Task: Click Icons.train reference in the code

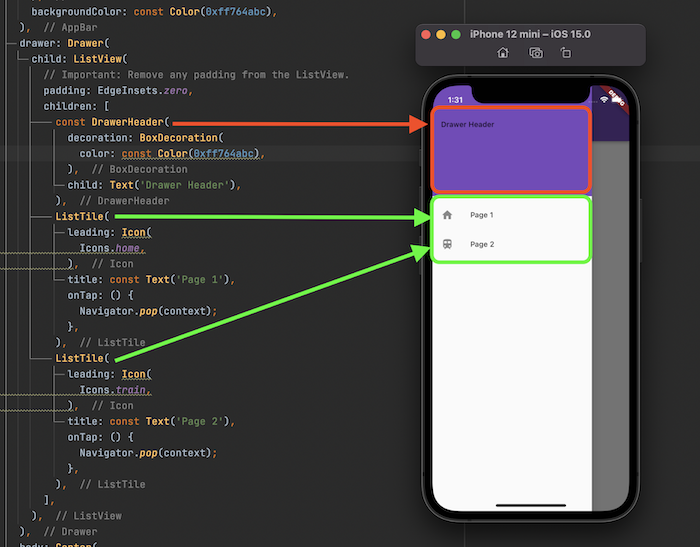Action: click(115, 390)
